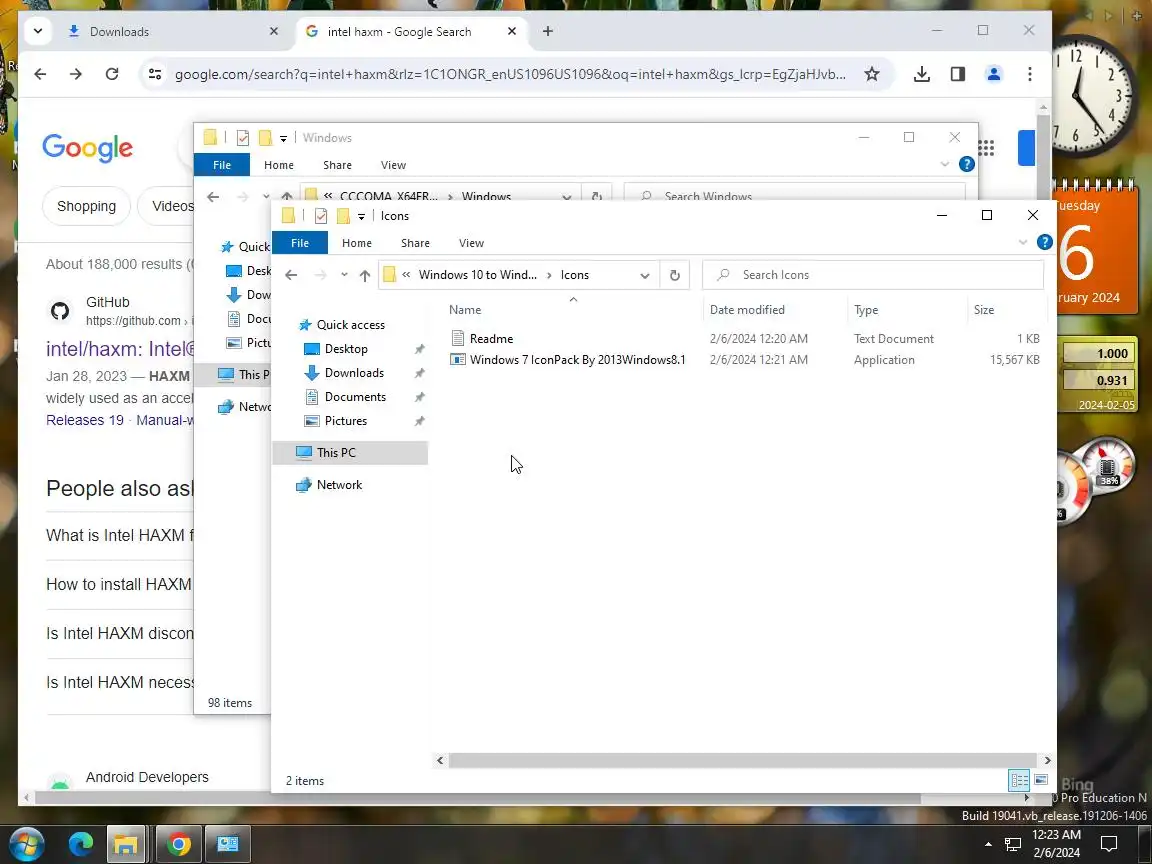
Task: Switch to details view in Icons window
Action: coord(1019,780)
